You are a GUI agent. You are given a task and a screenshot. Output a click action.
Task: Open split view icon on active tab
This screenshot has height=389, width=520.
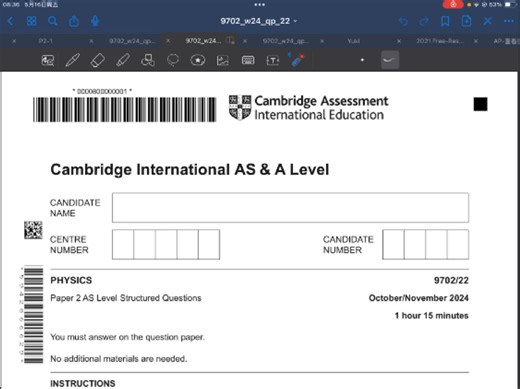click(230, 41)
